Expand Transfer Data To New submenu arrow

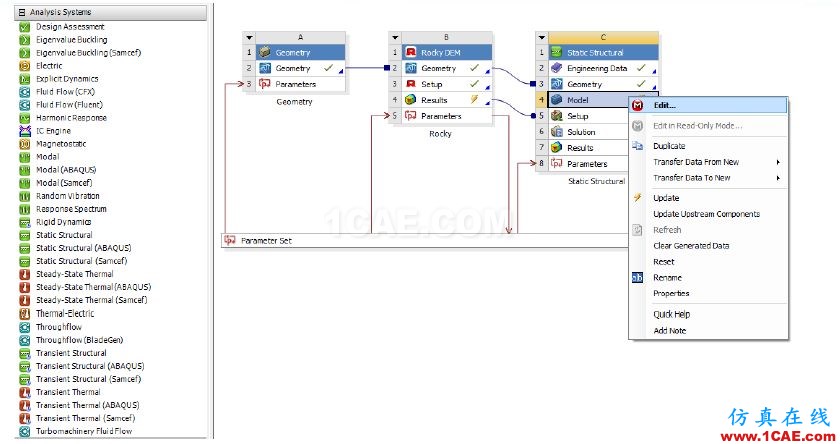[778, 178]
